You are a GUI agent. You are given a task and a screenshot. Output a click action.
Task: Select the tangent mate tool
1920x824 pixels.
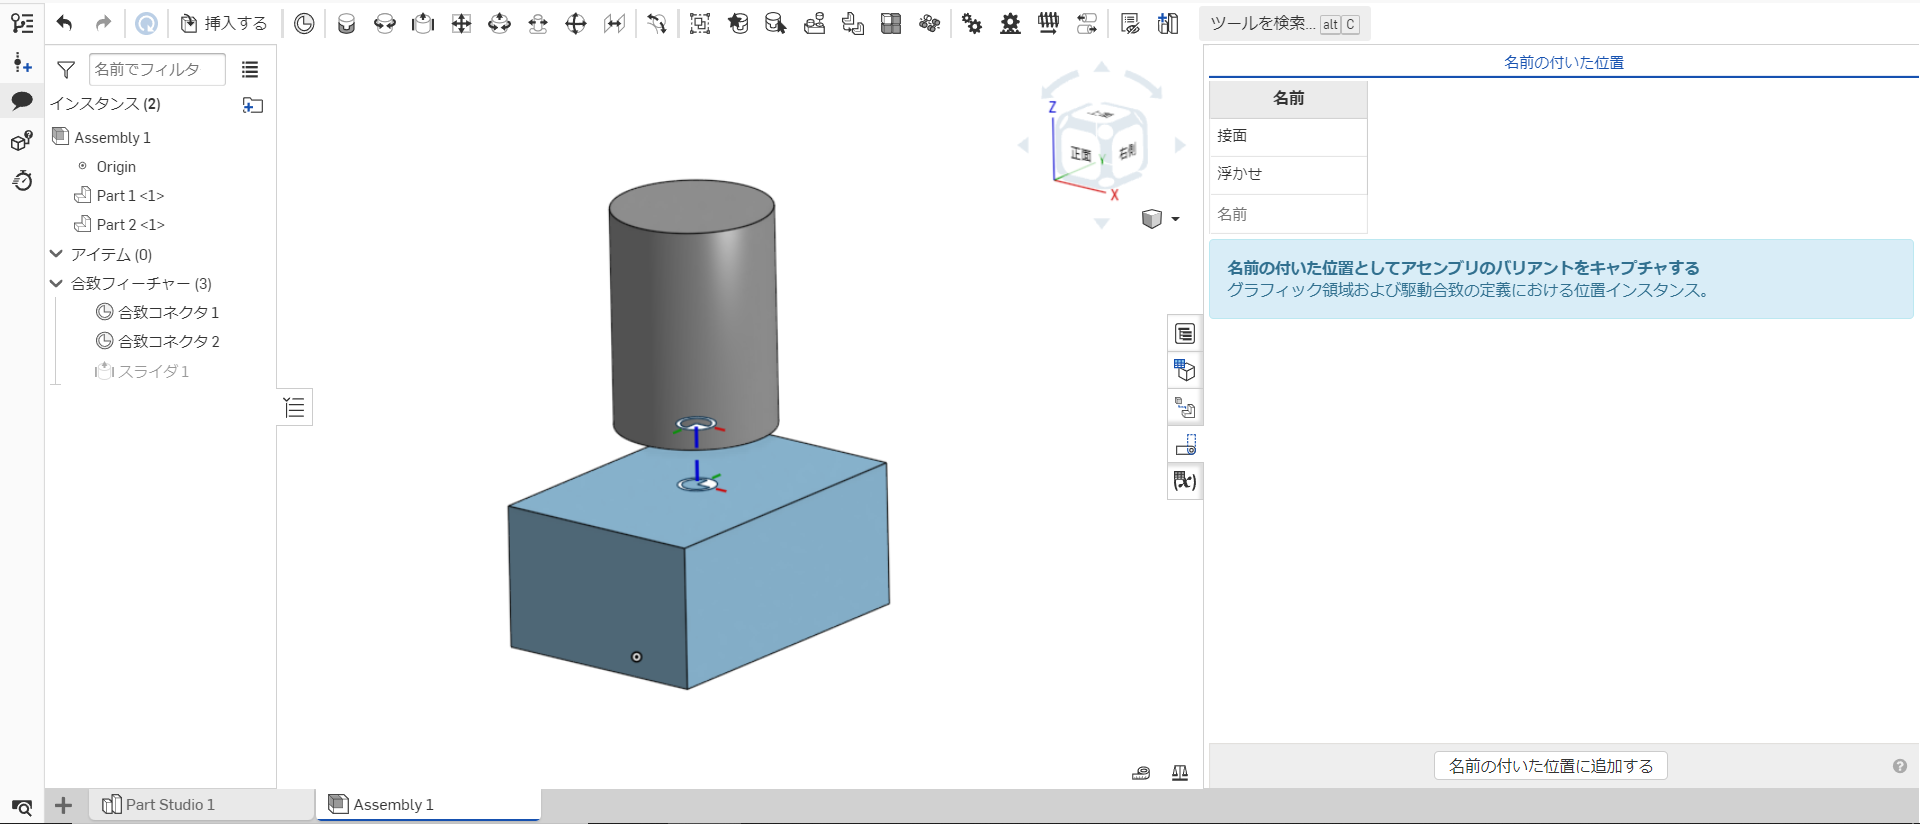coord(657,24)
